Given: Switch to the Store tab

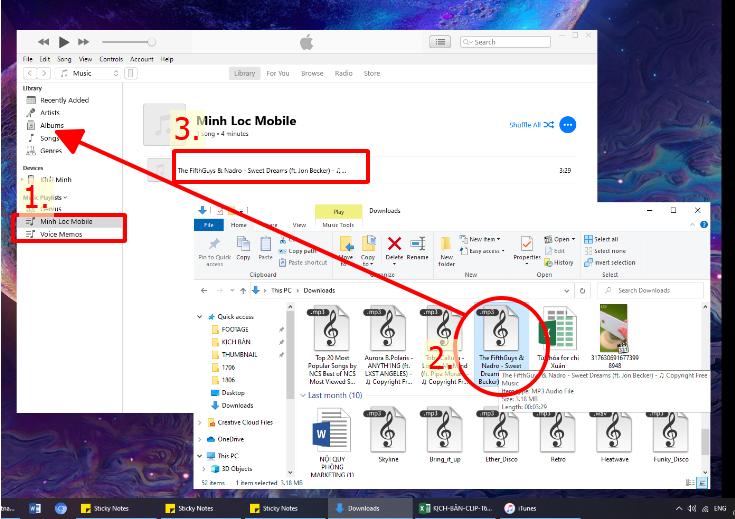Looking at the screenshot, I should click(372, 73).
